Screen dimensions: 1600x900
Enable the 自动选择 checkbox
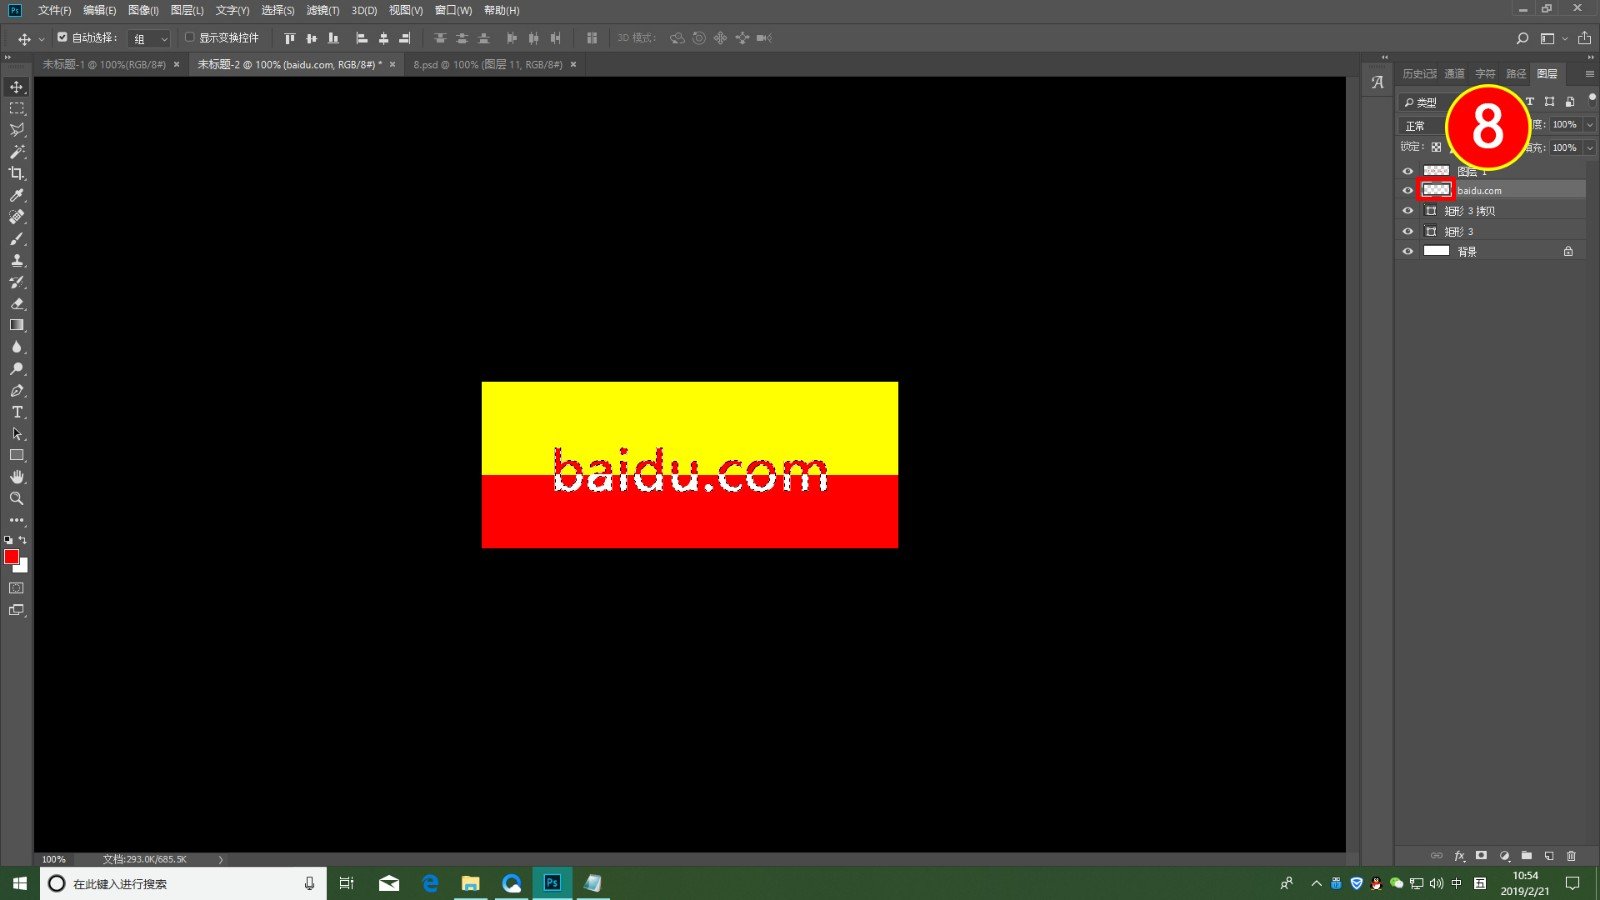pyautogui.click(x=63, y=38)
